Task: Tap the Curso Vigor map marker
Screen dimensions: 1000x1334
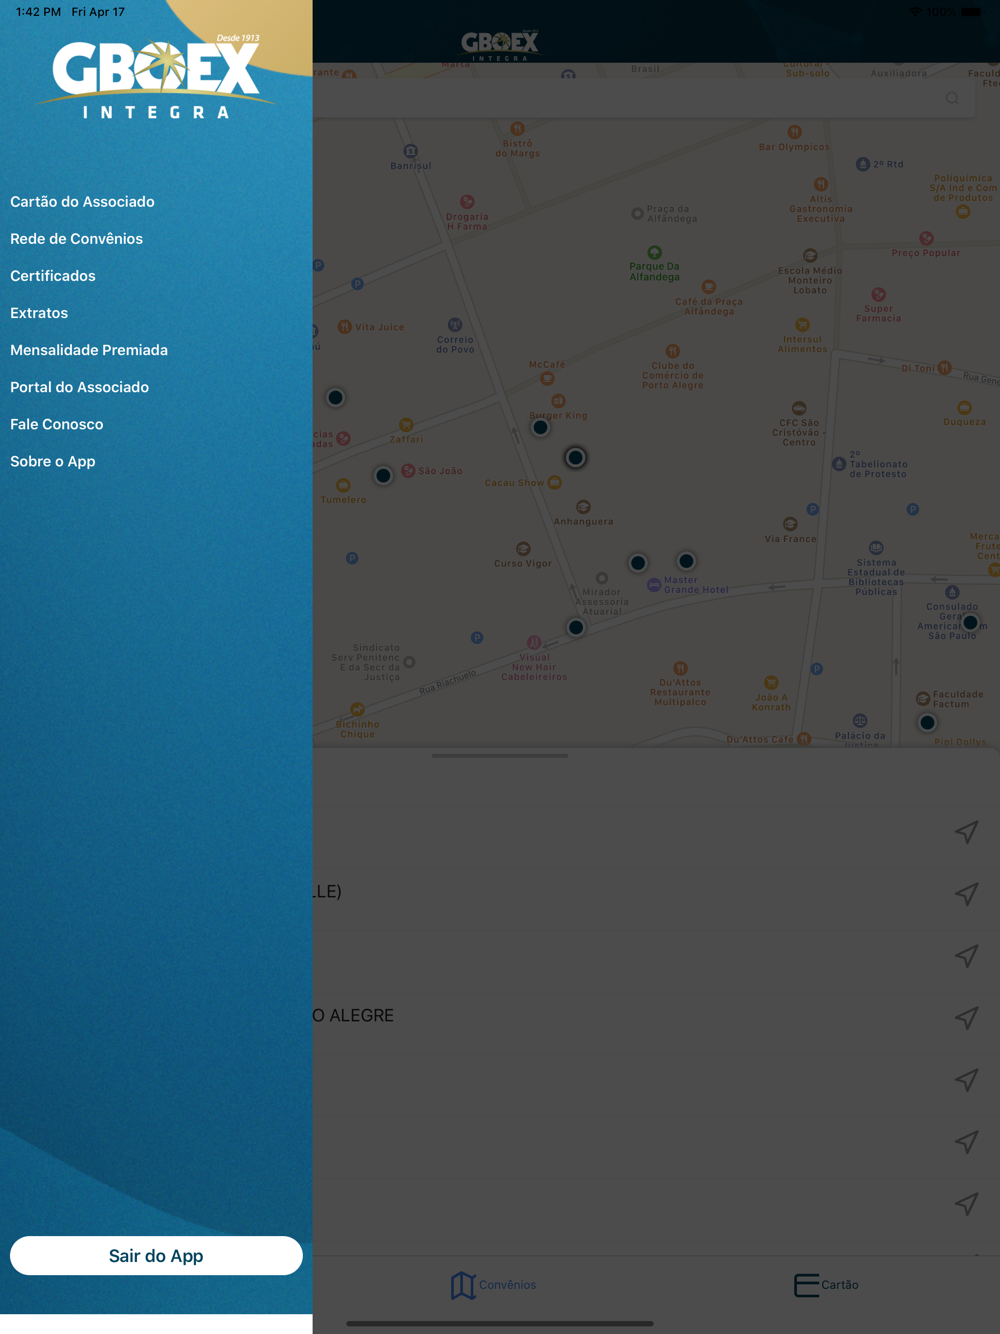Action: 523,549
